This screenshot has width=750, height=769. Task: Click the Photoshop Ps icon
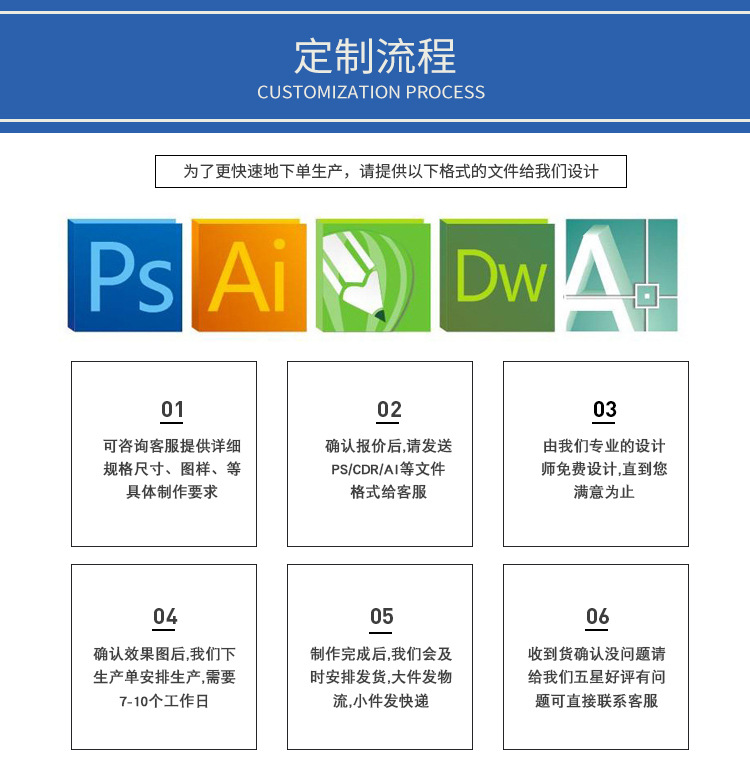(124, 276)
